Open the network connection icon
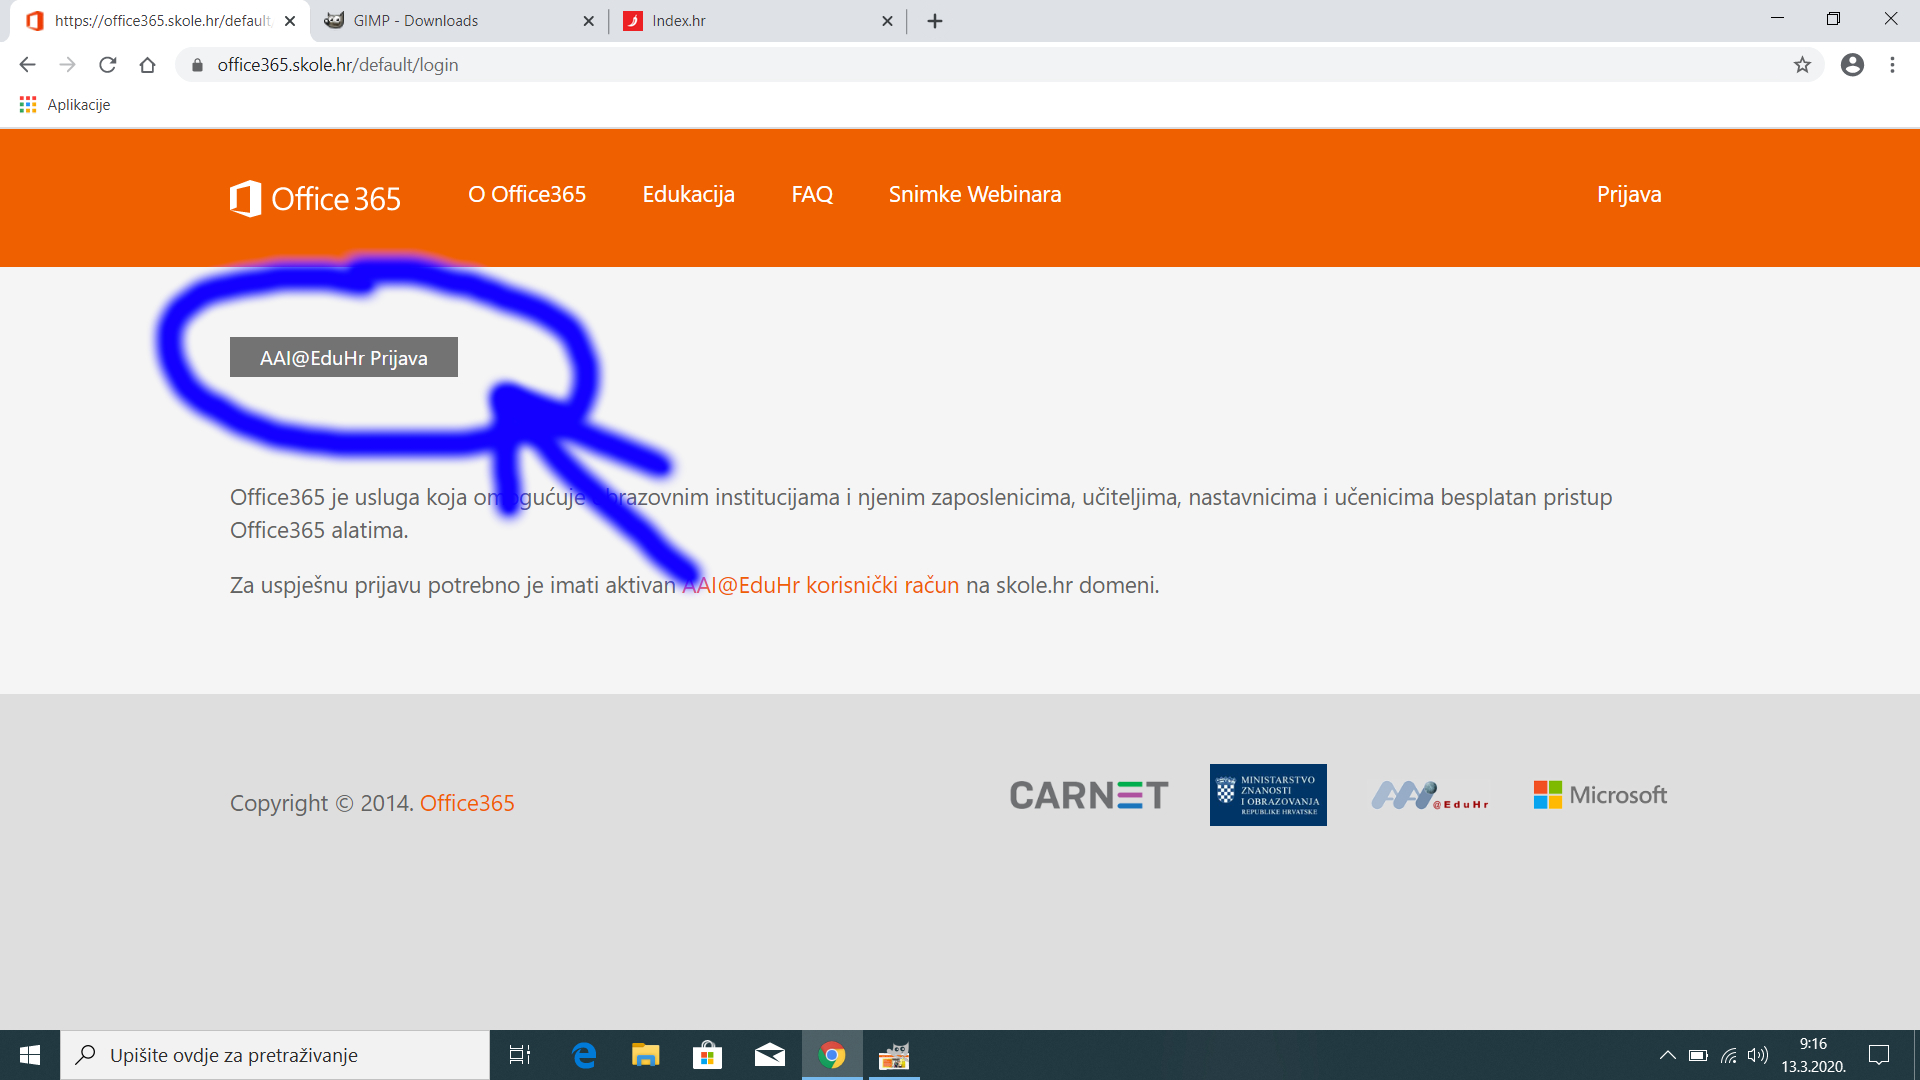This screenshot has width=1920, height=1080. pyautogui.click(x=1728, y=1055)
